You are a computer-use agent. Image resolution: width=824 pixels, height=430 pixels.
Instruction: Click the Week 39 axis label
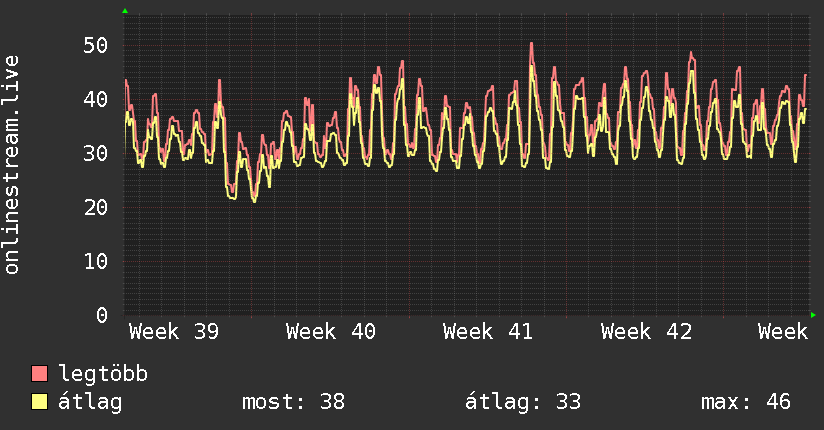point(174,332)
